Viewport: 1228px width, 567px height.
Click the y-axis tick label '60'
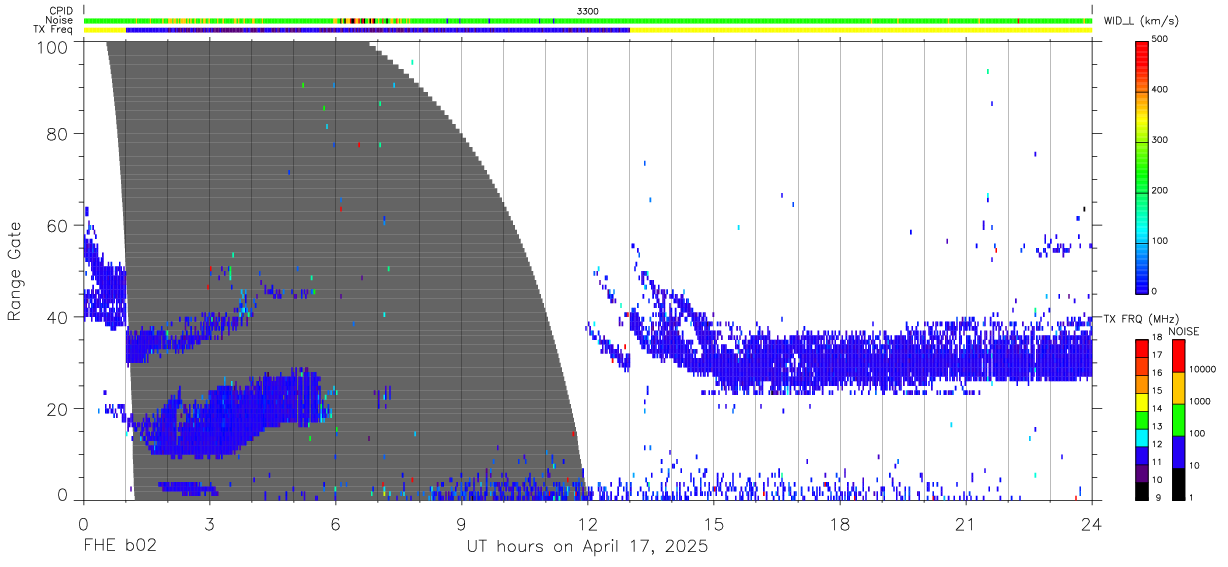[x=59, y=225]
